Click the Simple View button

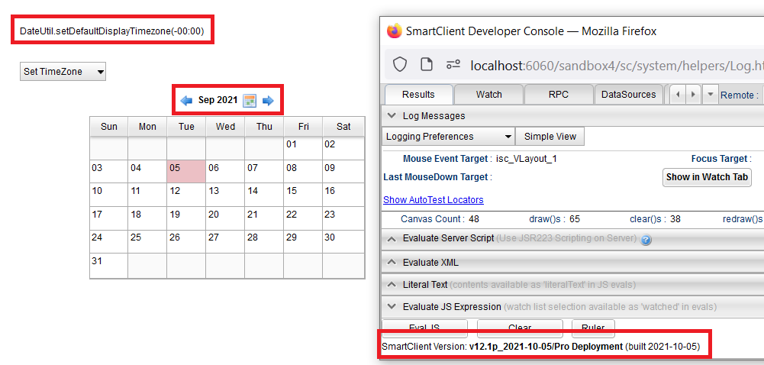click(550, 136)
